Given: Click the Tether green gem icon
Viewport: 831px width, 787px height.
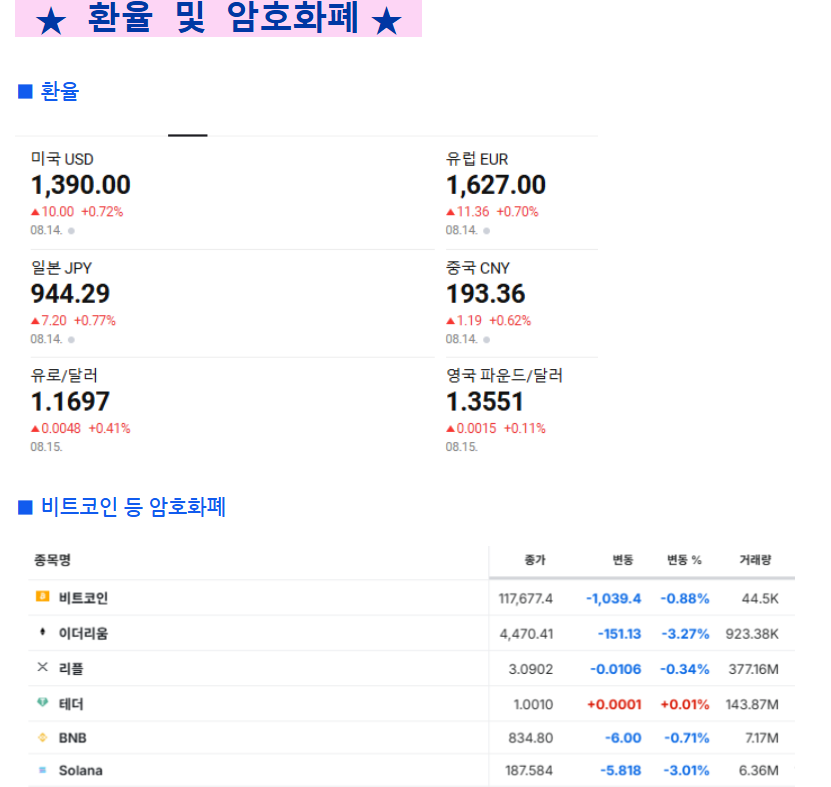Looking at the screenshot, I should (42, 702).
